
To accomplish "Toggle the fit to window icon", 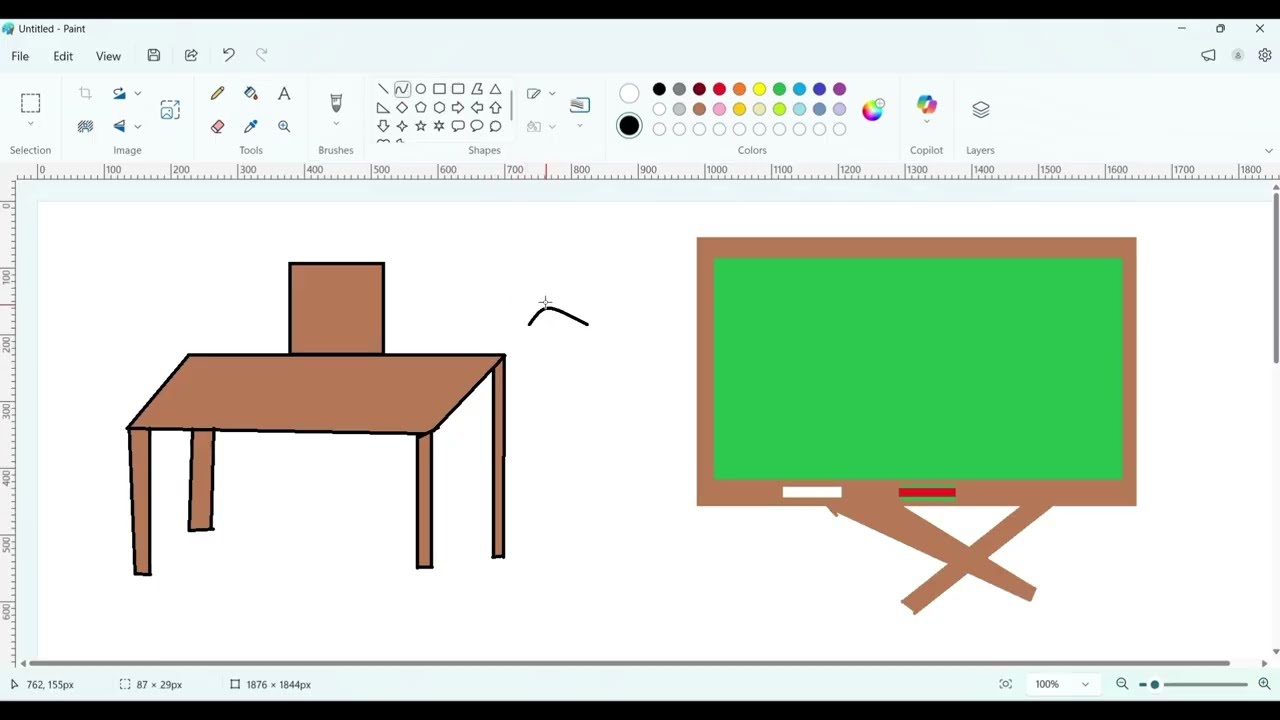I will (1005, 684).
